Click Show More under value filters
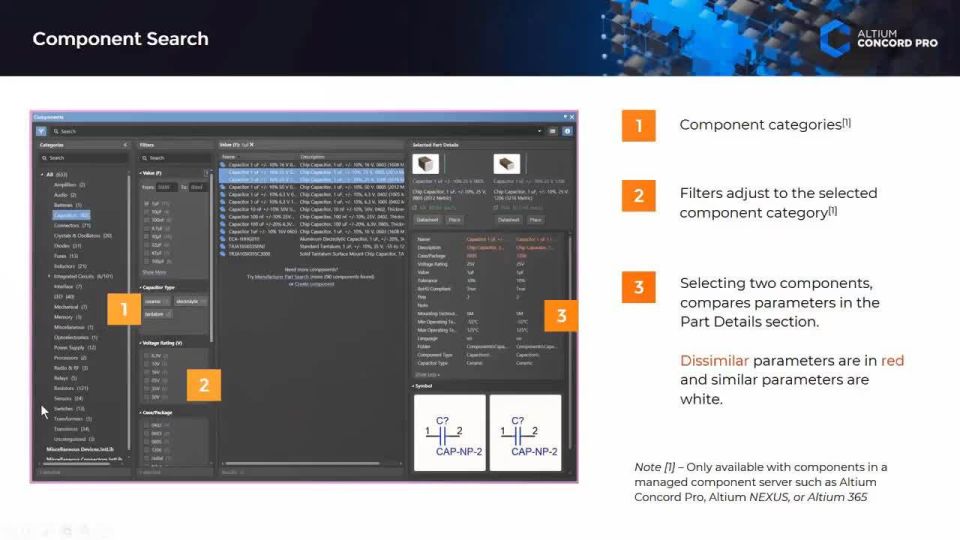Image resolution: width=960 pixels, height=540 pixels. pos(154,272)
